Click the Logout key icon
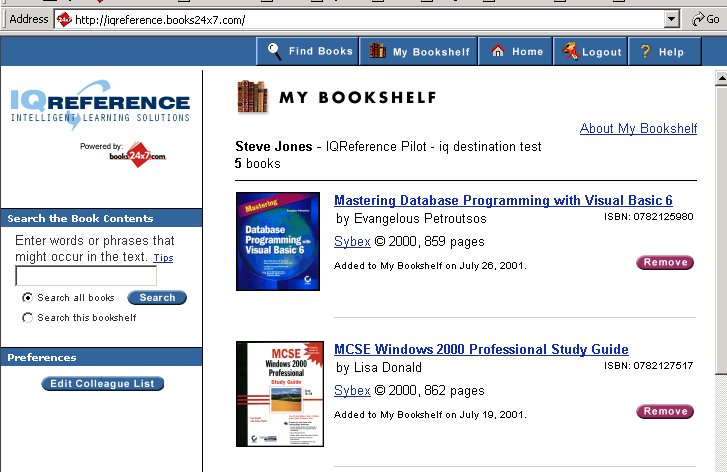This screenshot has width=727, height=472. (571, 51)
